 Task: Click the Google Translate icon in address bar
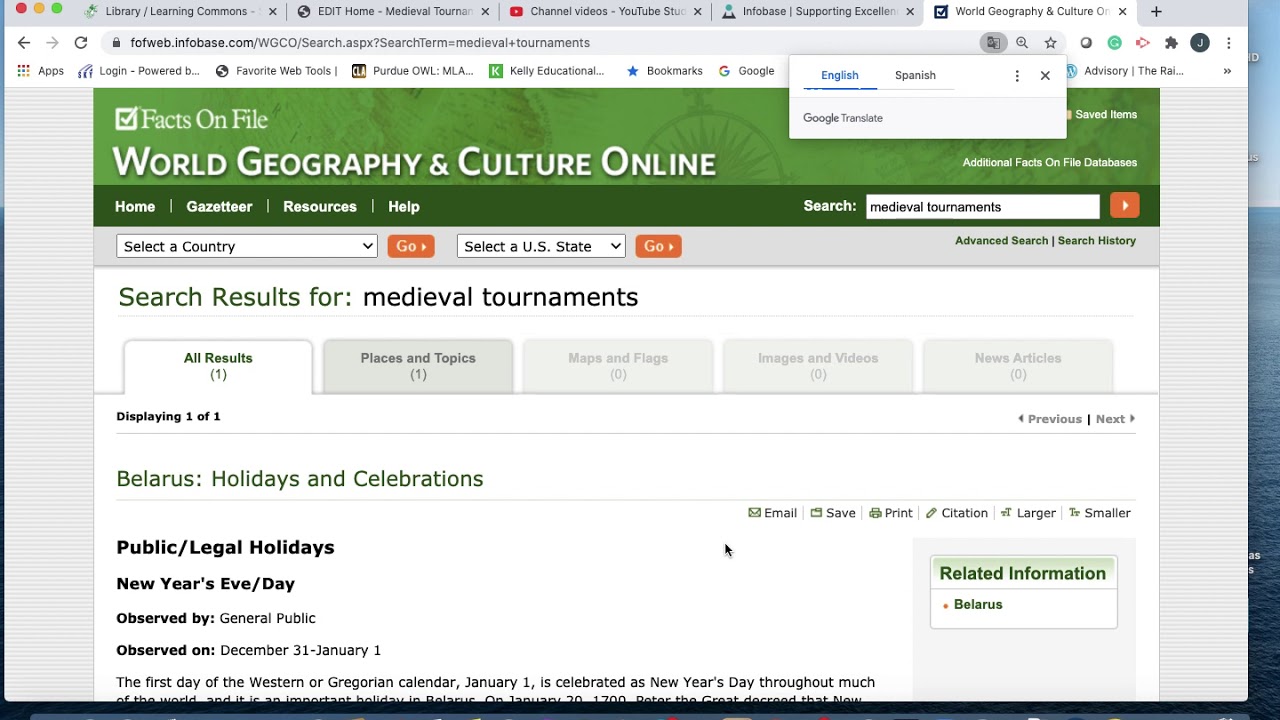(x=993, y=43)
